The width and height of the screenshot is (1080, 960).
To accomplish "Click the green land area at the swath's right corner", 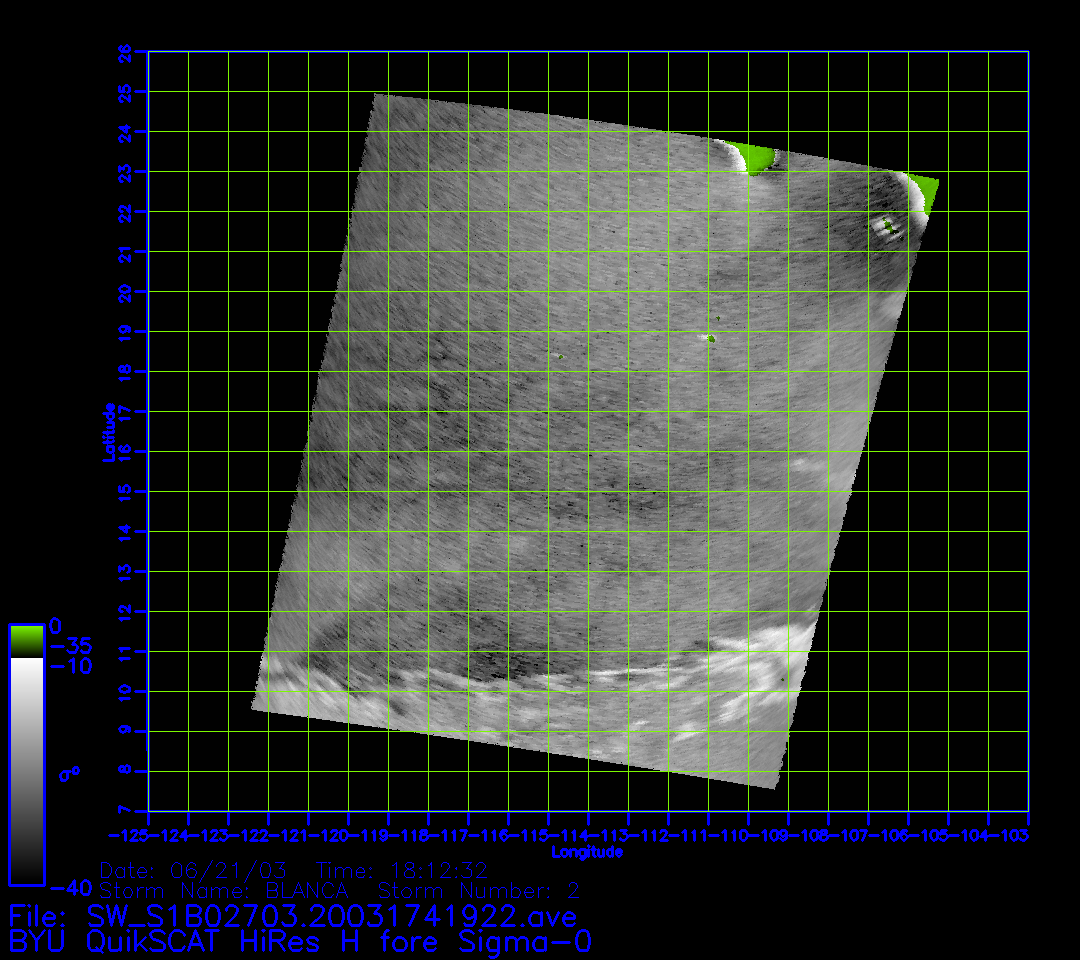I will pos(924,192).
